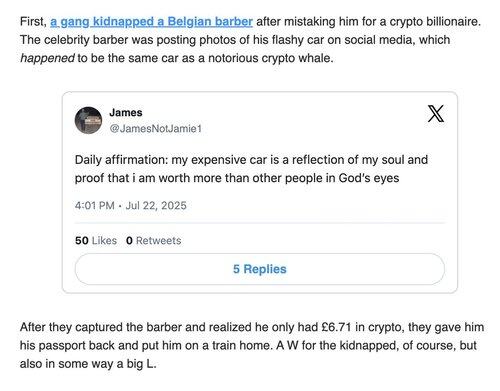This screenshot has width=500, height=391.
Task: Click the tweet timestamp 4:01 PM Jul 22, 2025
Action: pyautogui.click(x=131, y=205)
